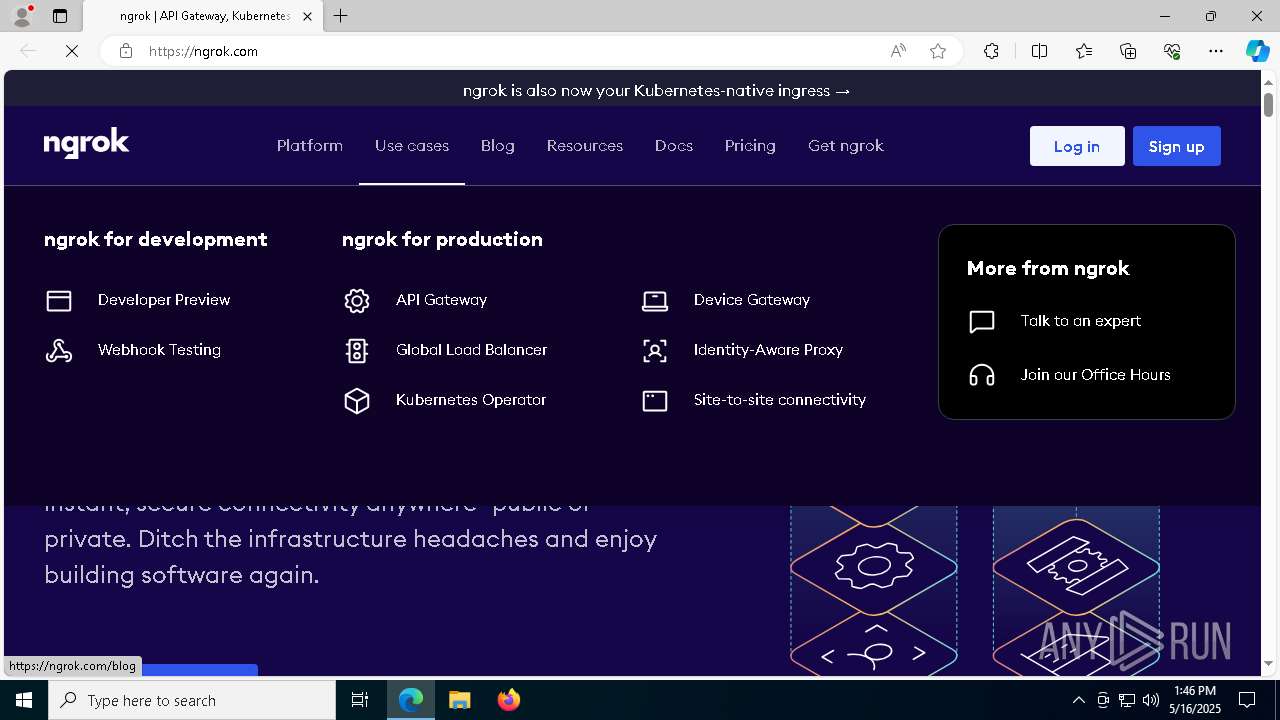Click the Webhook Testing icon

[59, 350]
